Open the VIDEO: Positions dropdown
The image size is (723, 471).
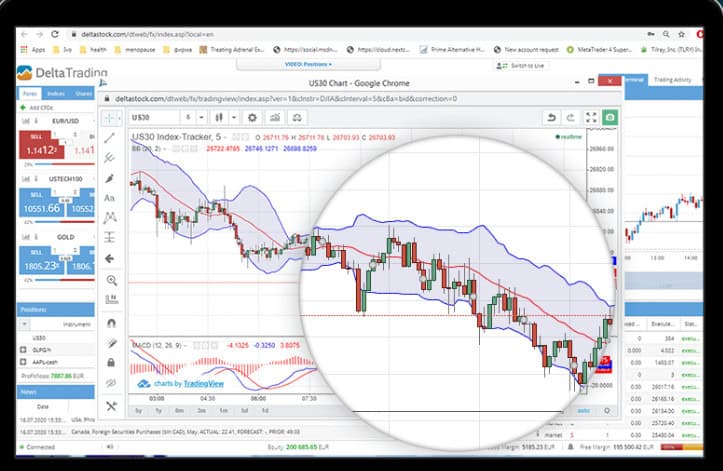click(x=308, y=64)
